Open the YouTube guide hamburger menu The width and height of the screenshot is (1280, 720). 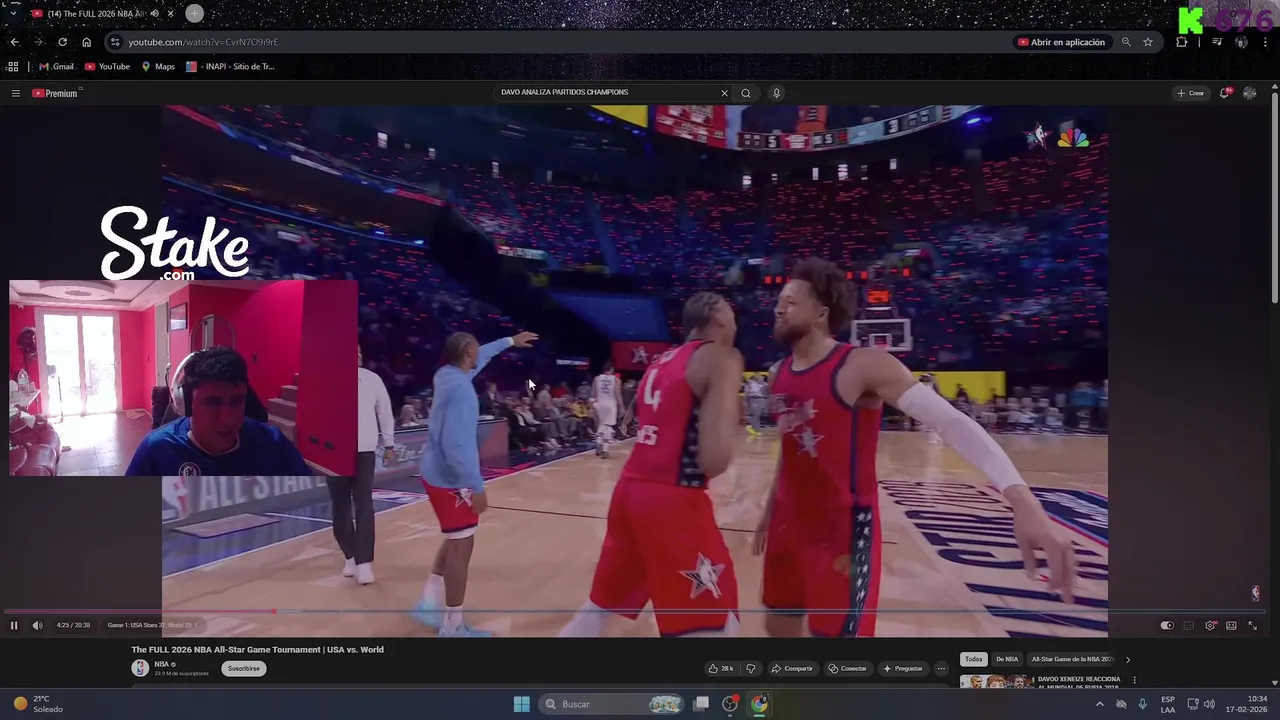point(16,93)
